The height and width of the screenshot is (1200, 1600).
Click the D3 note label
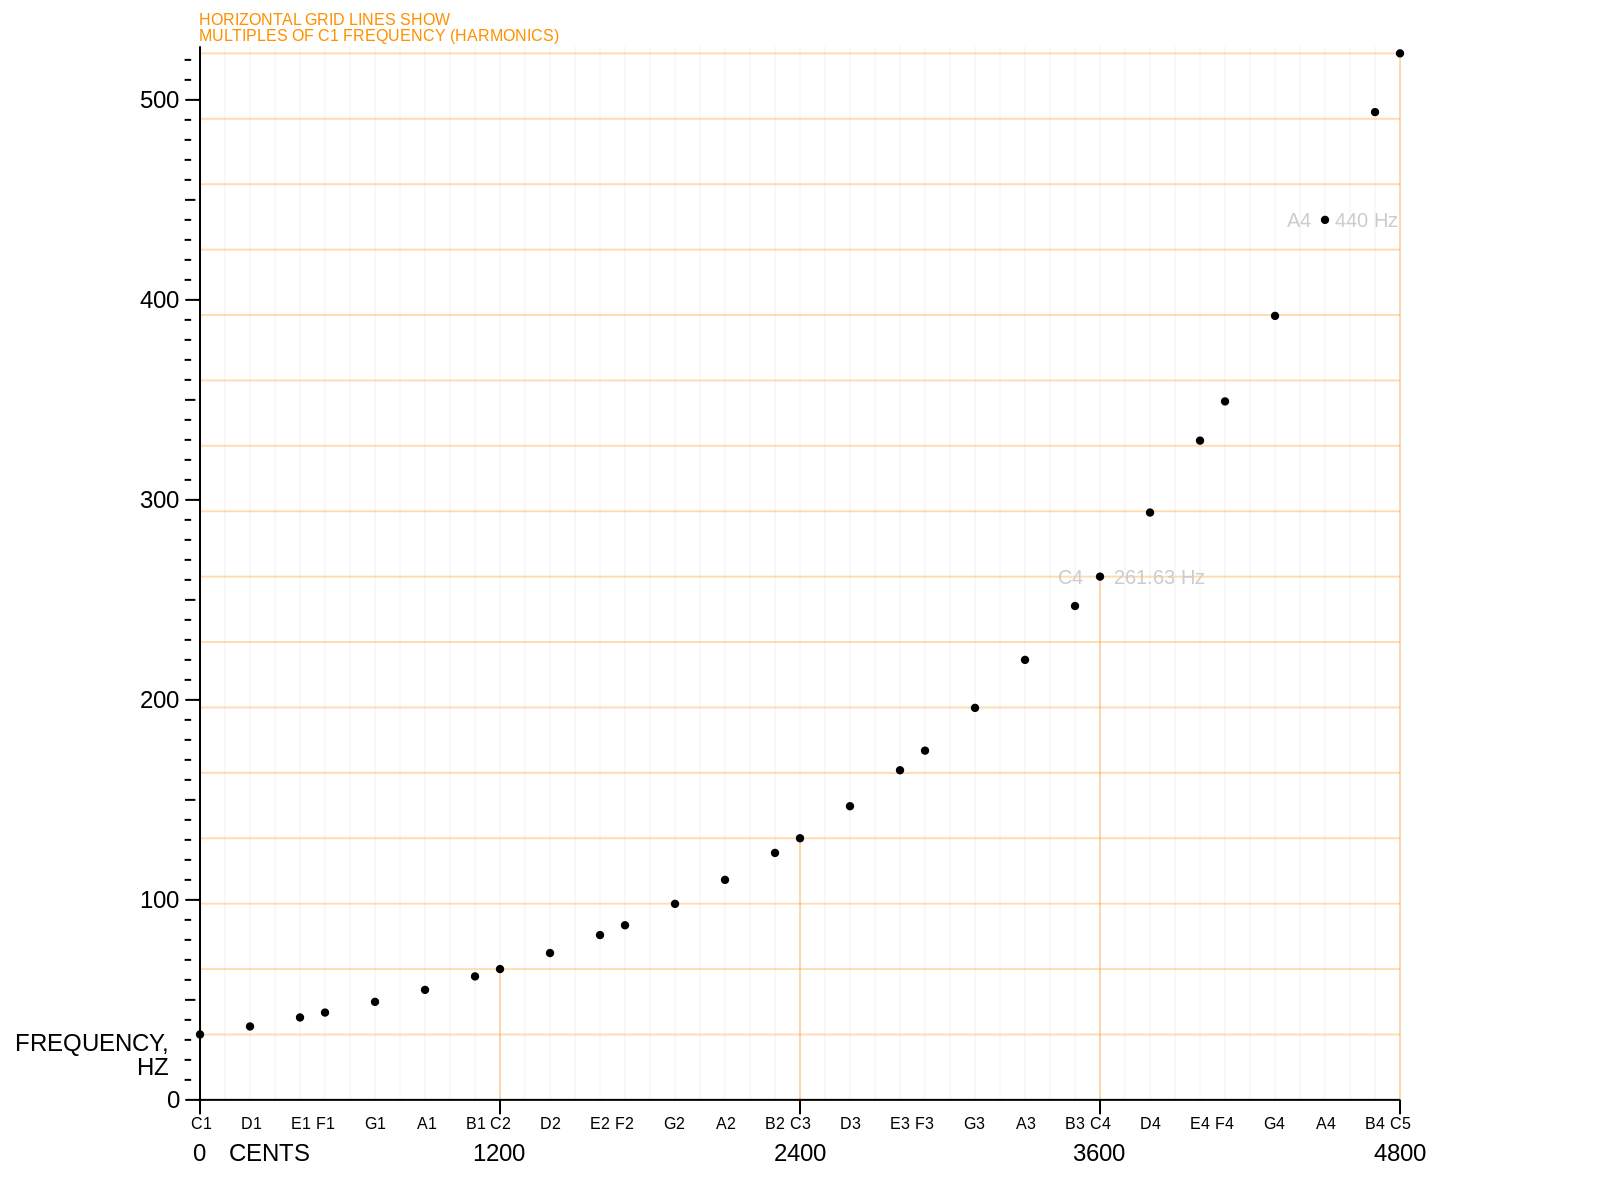click(850, 1123)
